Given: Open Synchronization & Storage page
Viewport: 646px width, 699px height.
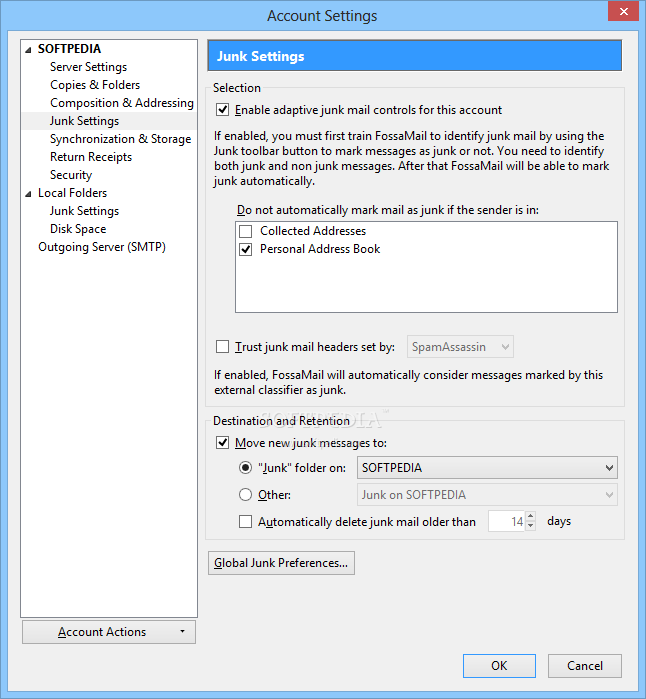Looking at the screenshot, I should point(120,139).
